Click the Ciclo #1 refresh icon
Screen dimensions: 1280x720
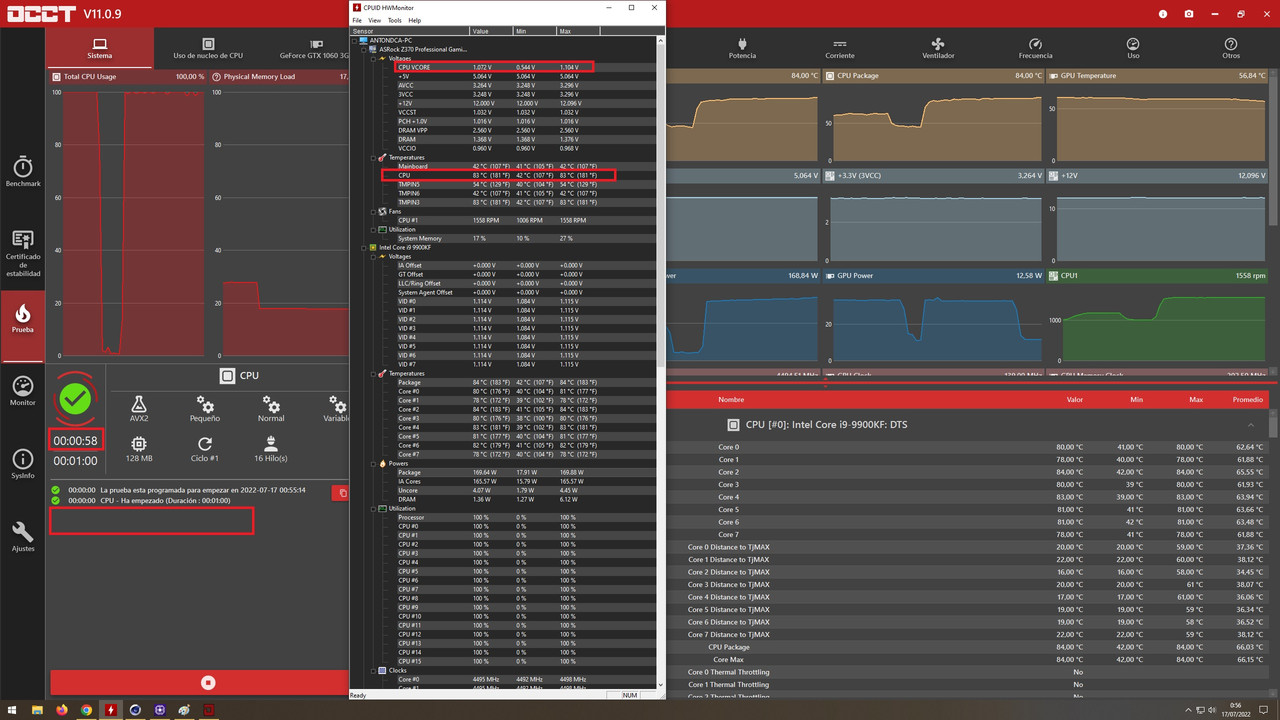point(205,444)
